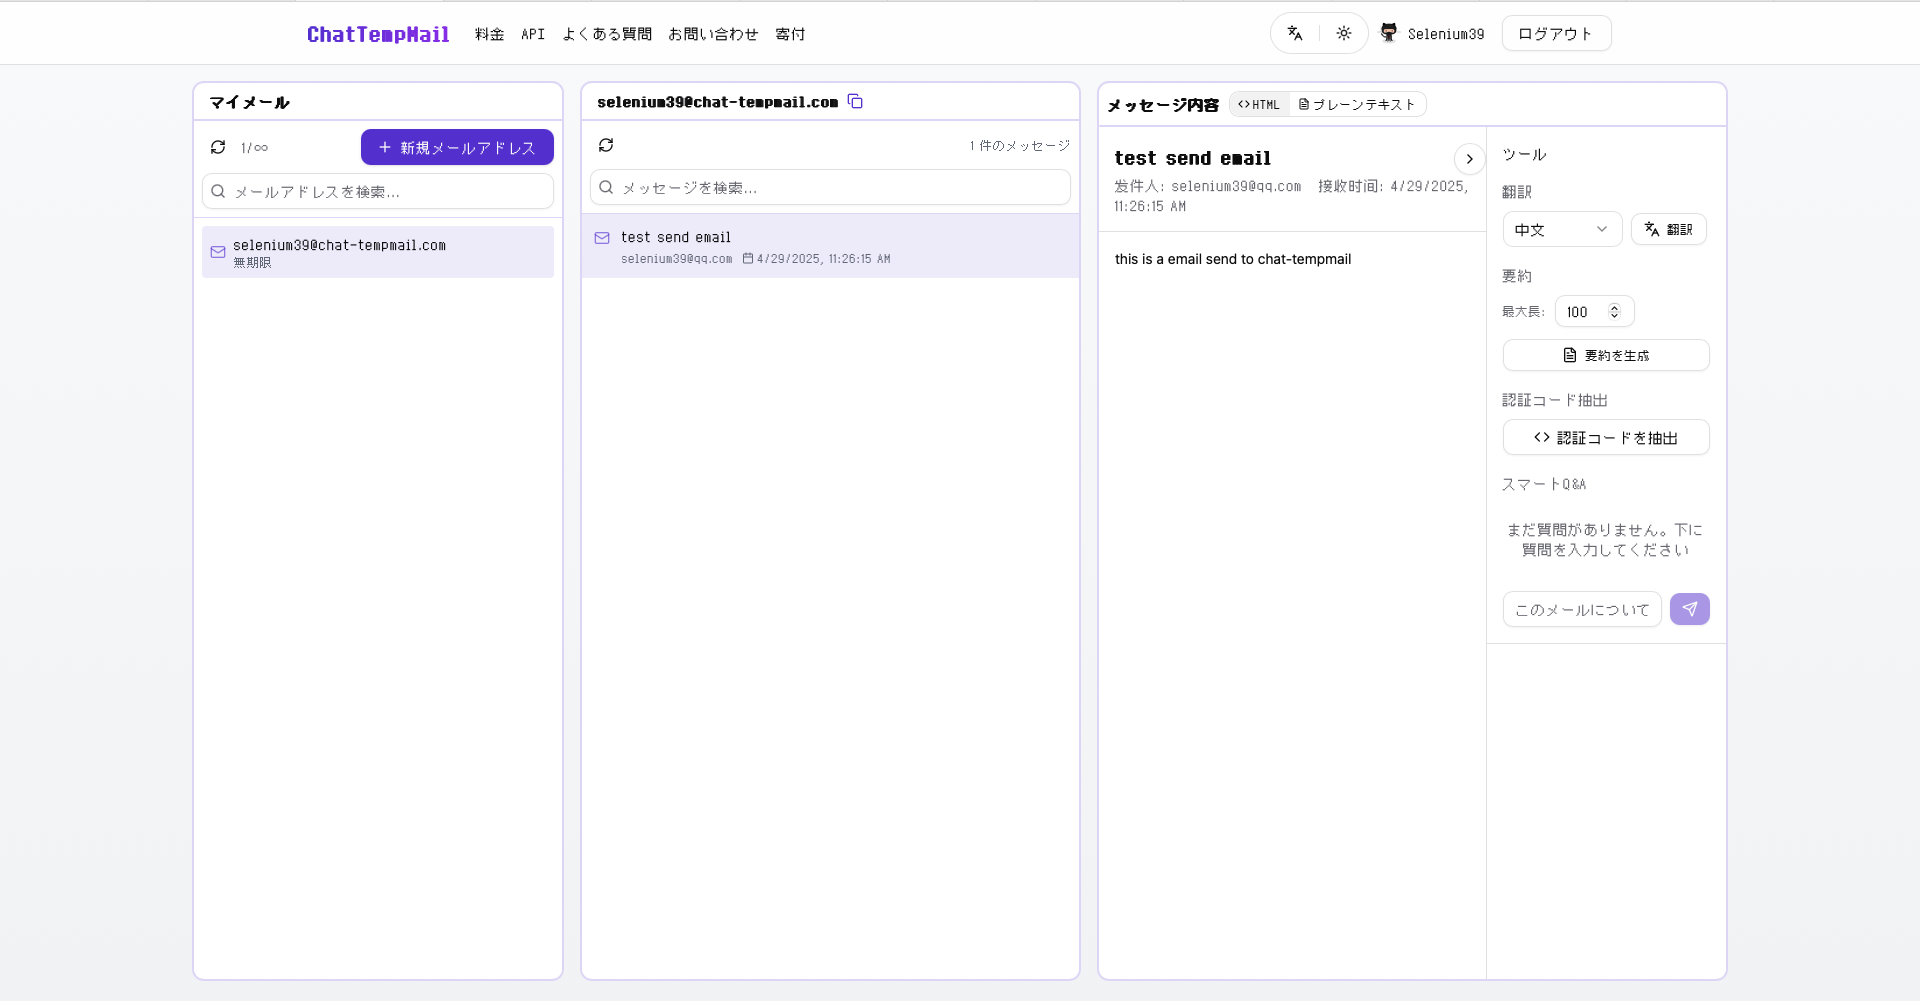The image size is (1920, 1001).
Task: Generate a summary with 要約を生成
Action: pyautogui.click(x=1605, y=355)
